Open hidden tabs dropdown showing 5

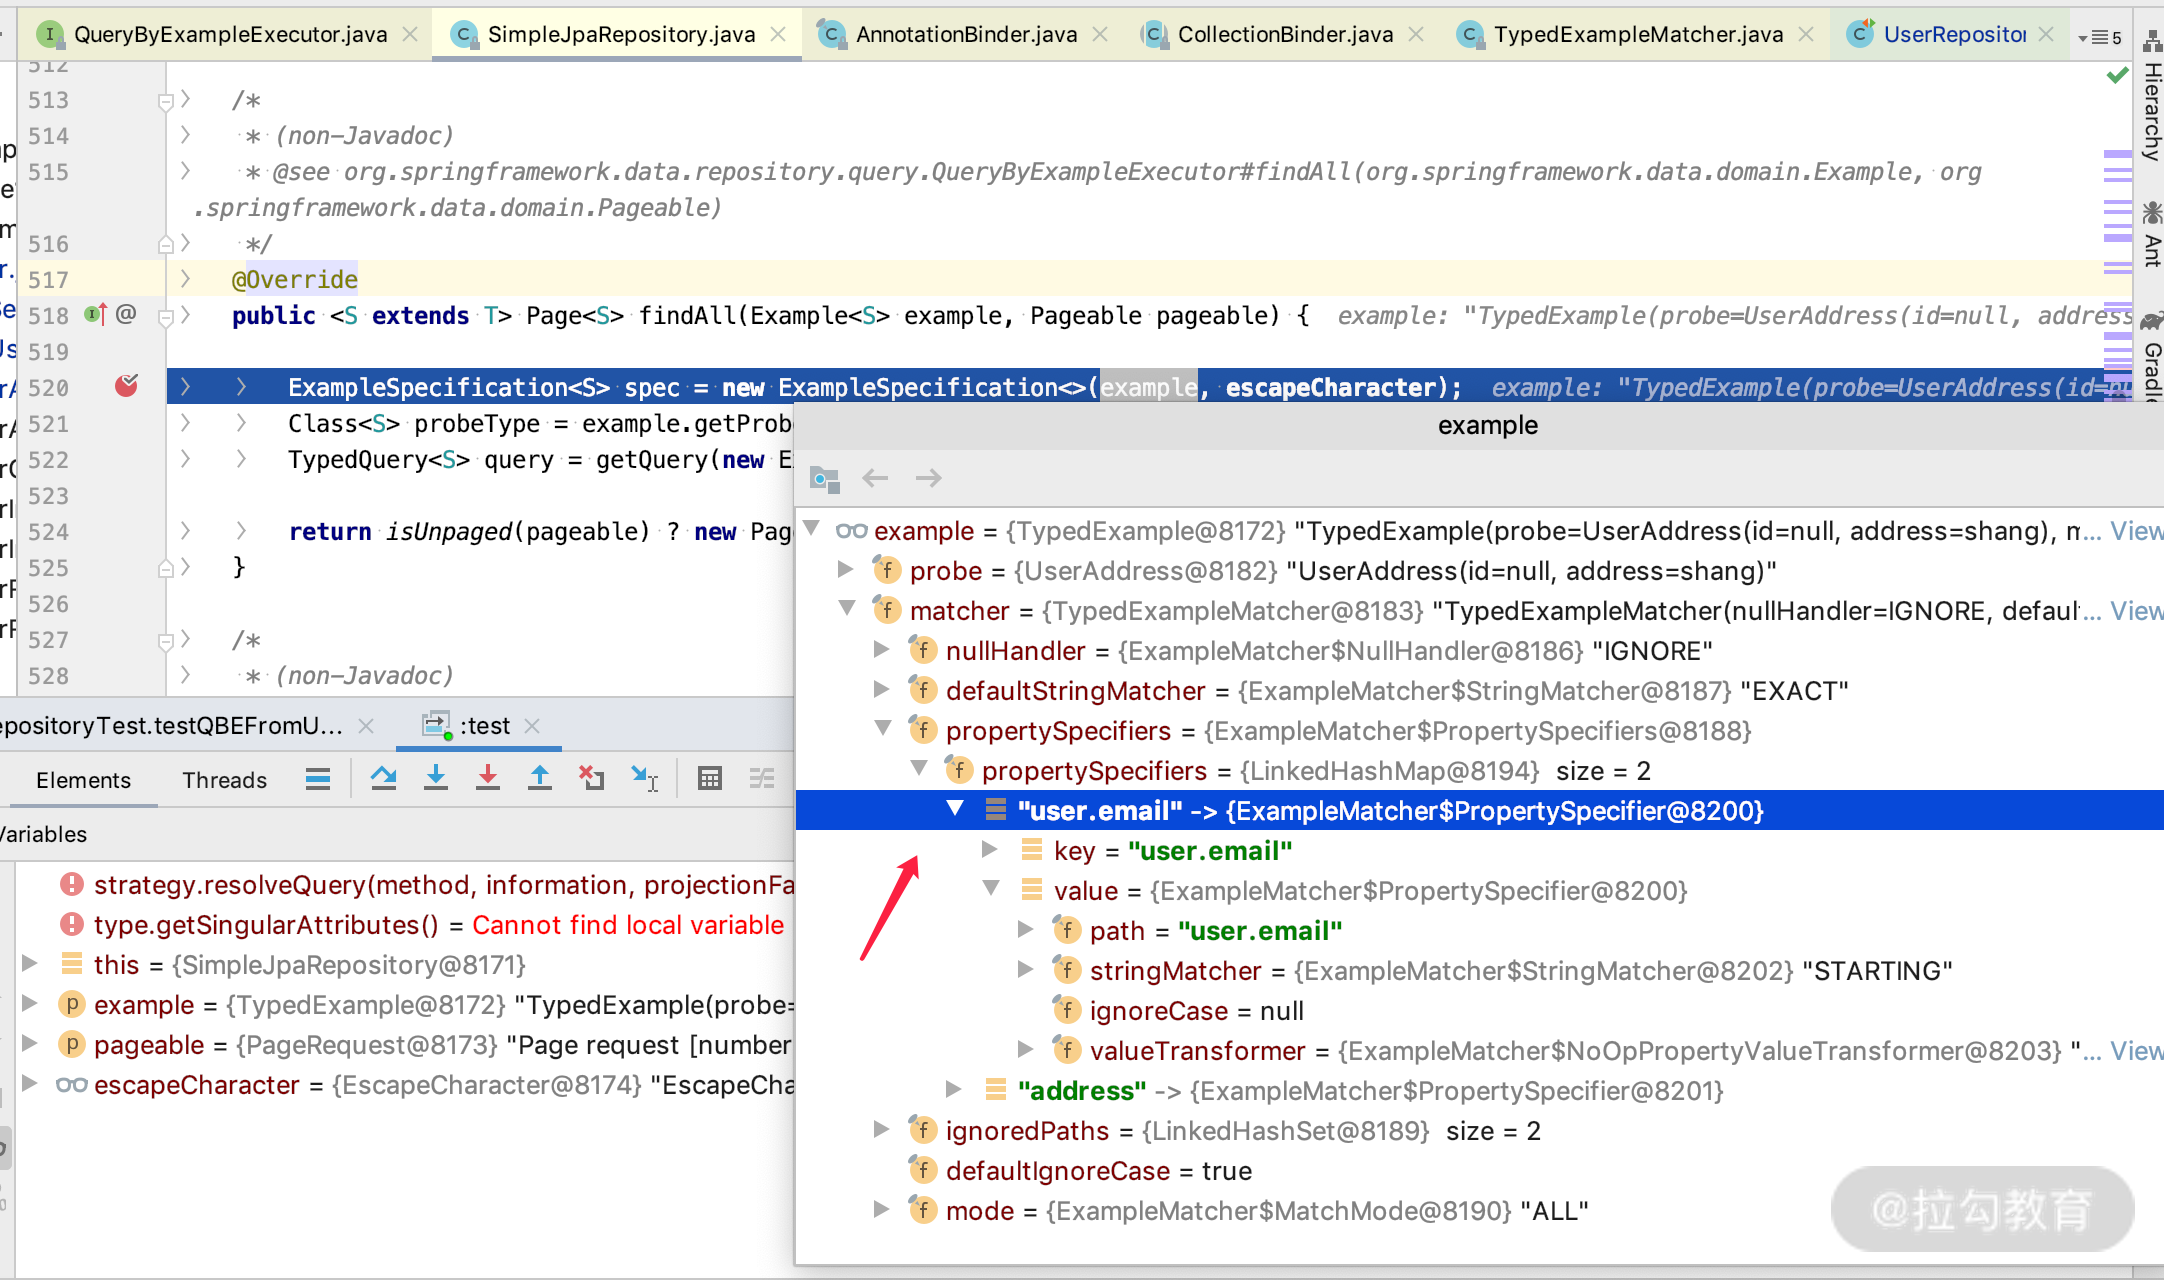2100,37
